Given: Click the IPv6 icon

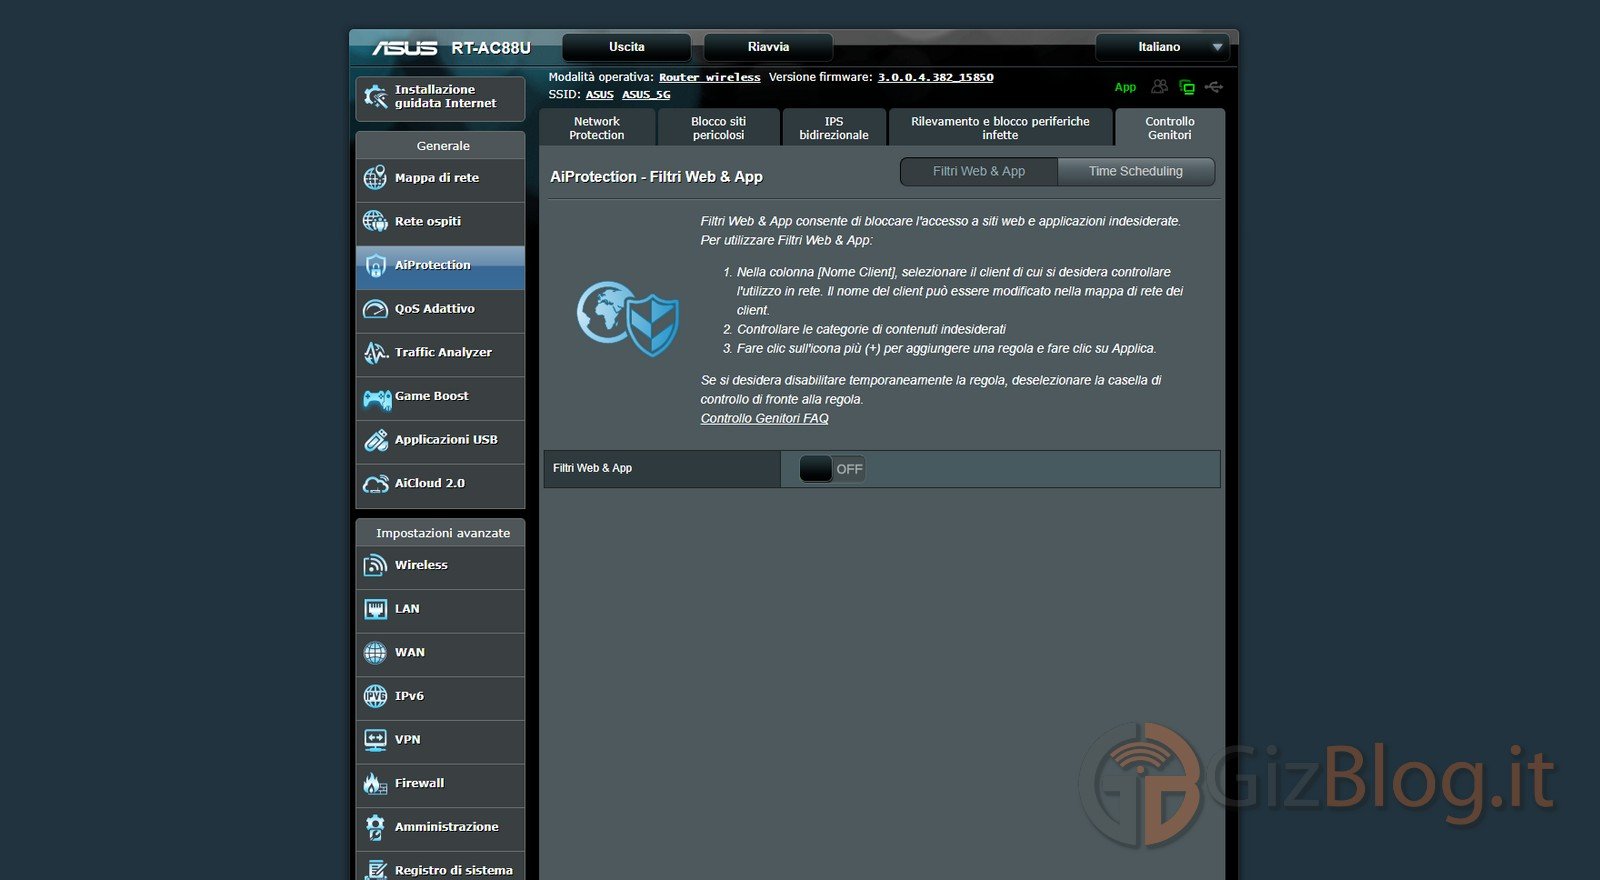Looking at the screenshot, I should coord(375,696).
